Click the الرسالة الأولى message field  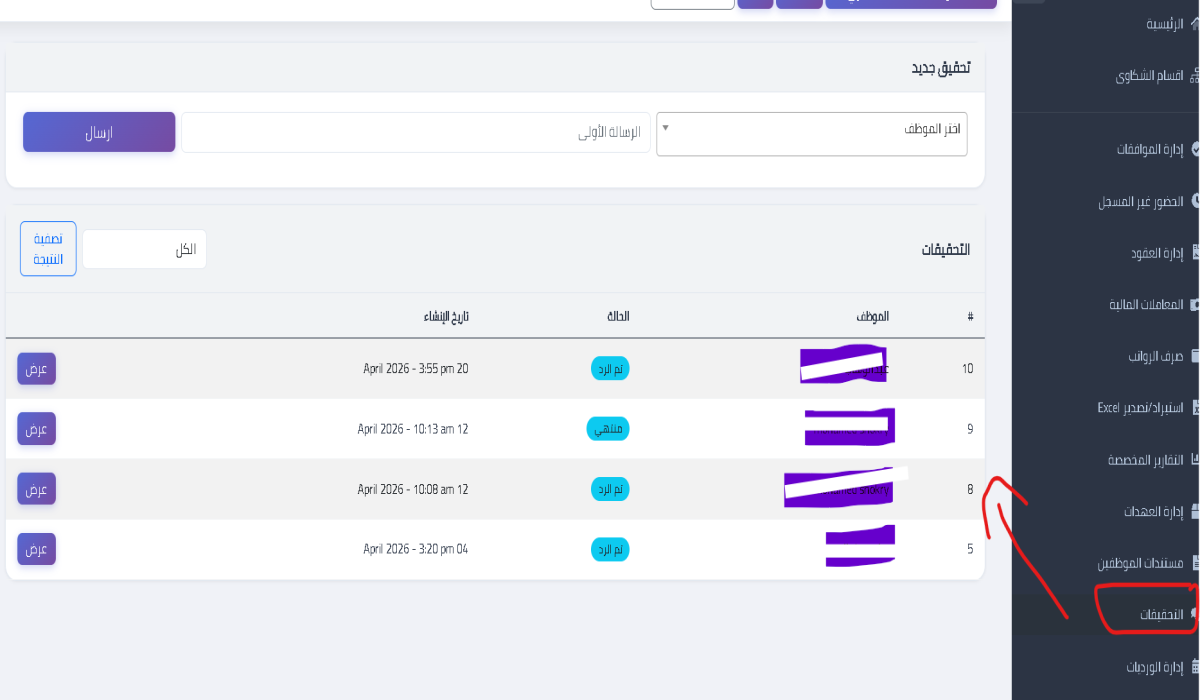(x=415, y=131)
